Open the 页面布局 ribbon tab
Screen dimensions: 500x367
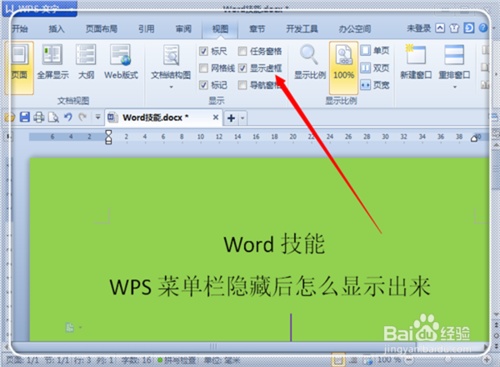pyautogui.click(x=101, y=29)
